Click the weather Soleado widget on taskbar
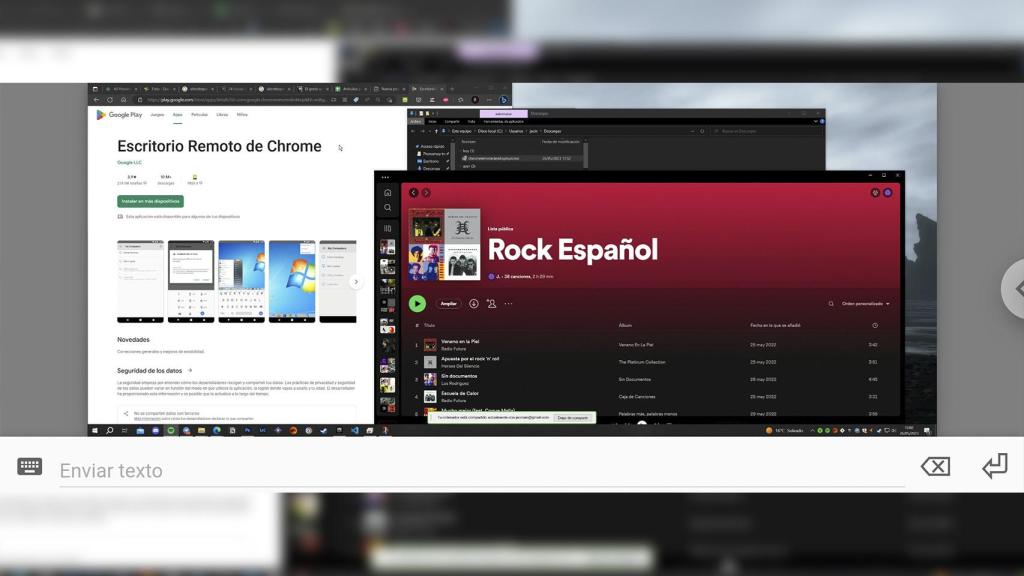 (784, 430)
